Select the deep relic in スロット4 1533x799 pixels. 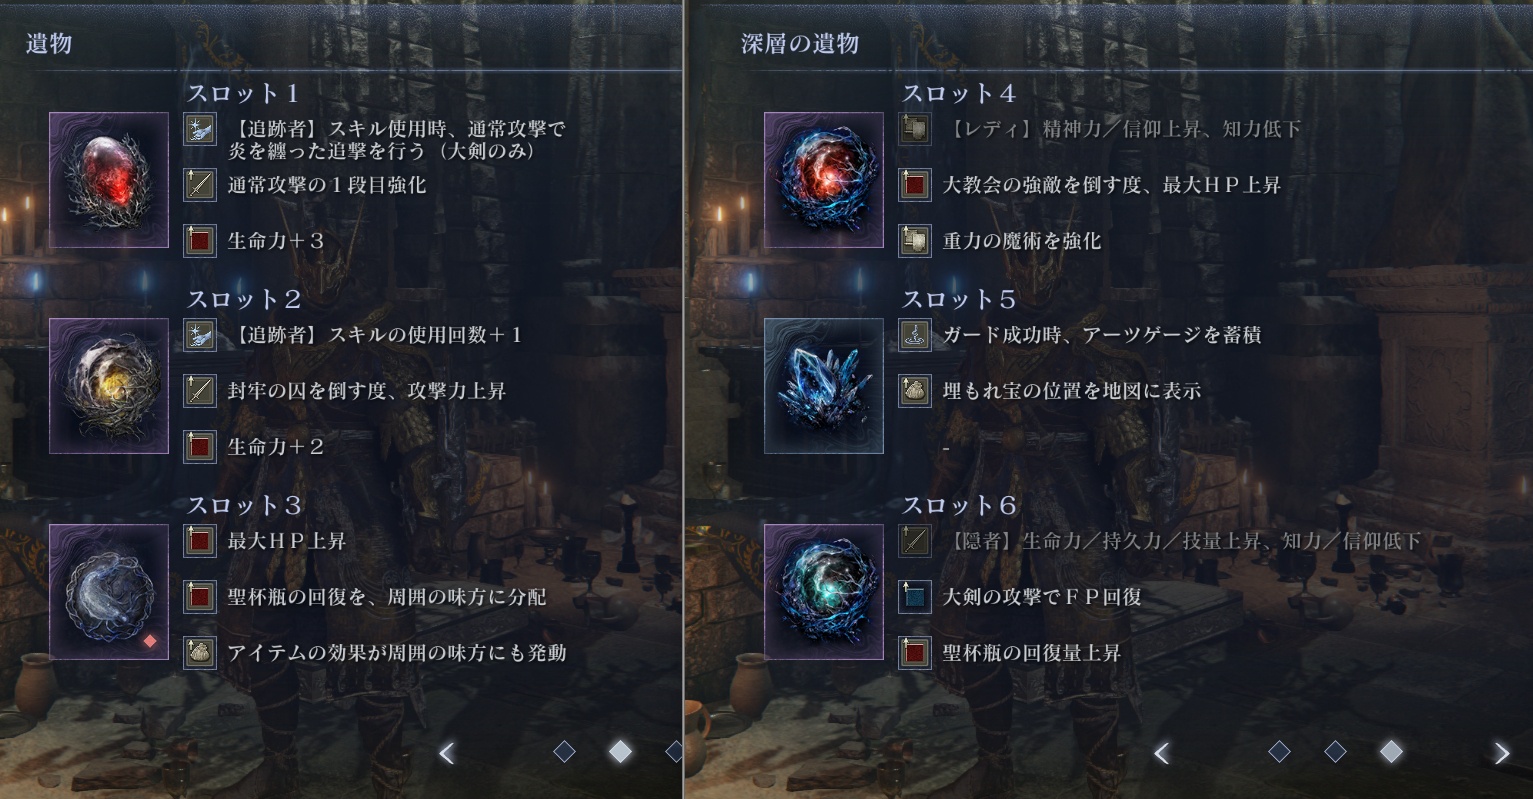point(824,180)
